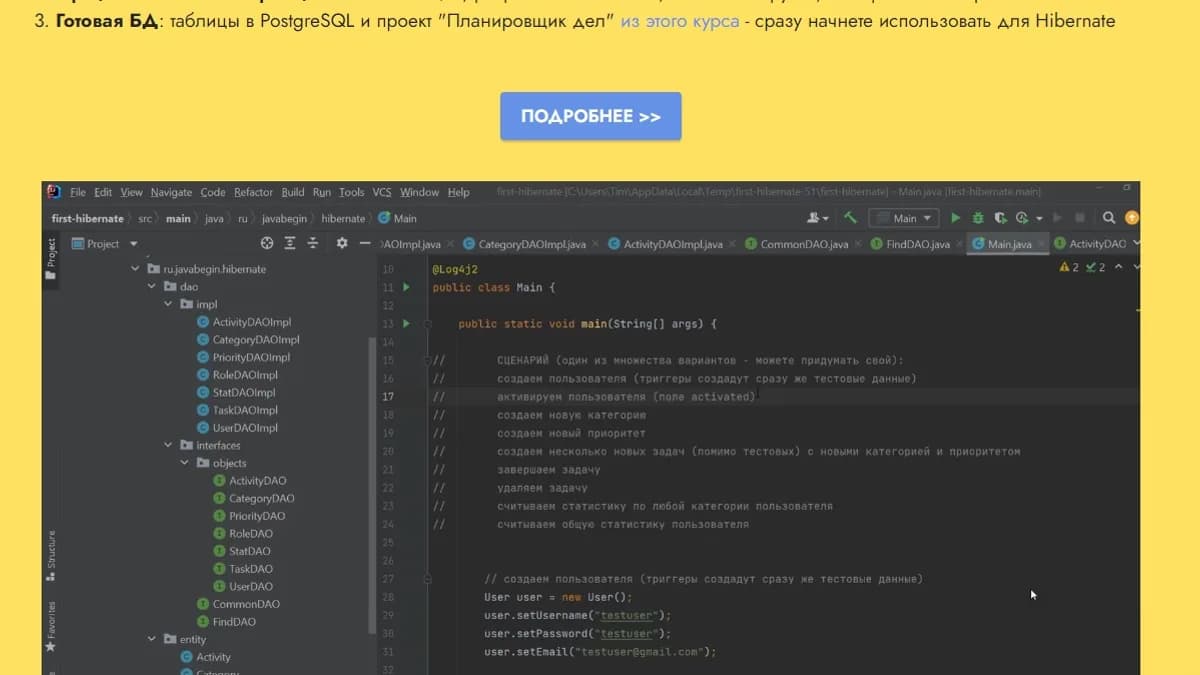Screen dimensions: 1200x675
Task: Select ActivityDAOImpl in project tree
Action: pyautogui.click(x=244, y=322)
